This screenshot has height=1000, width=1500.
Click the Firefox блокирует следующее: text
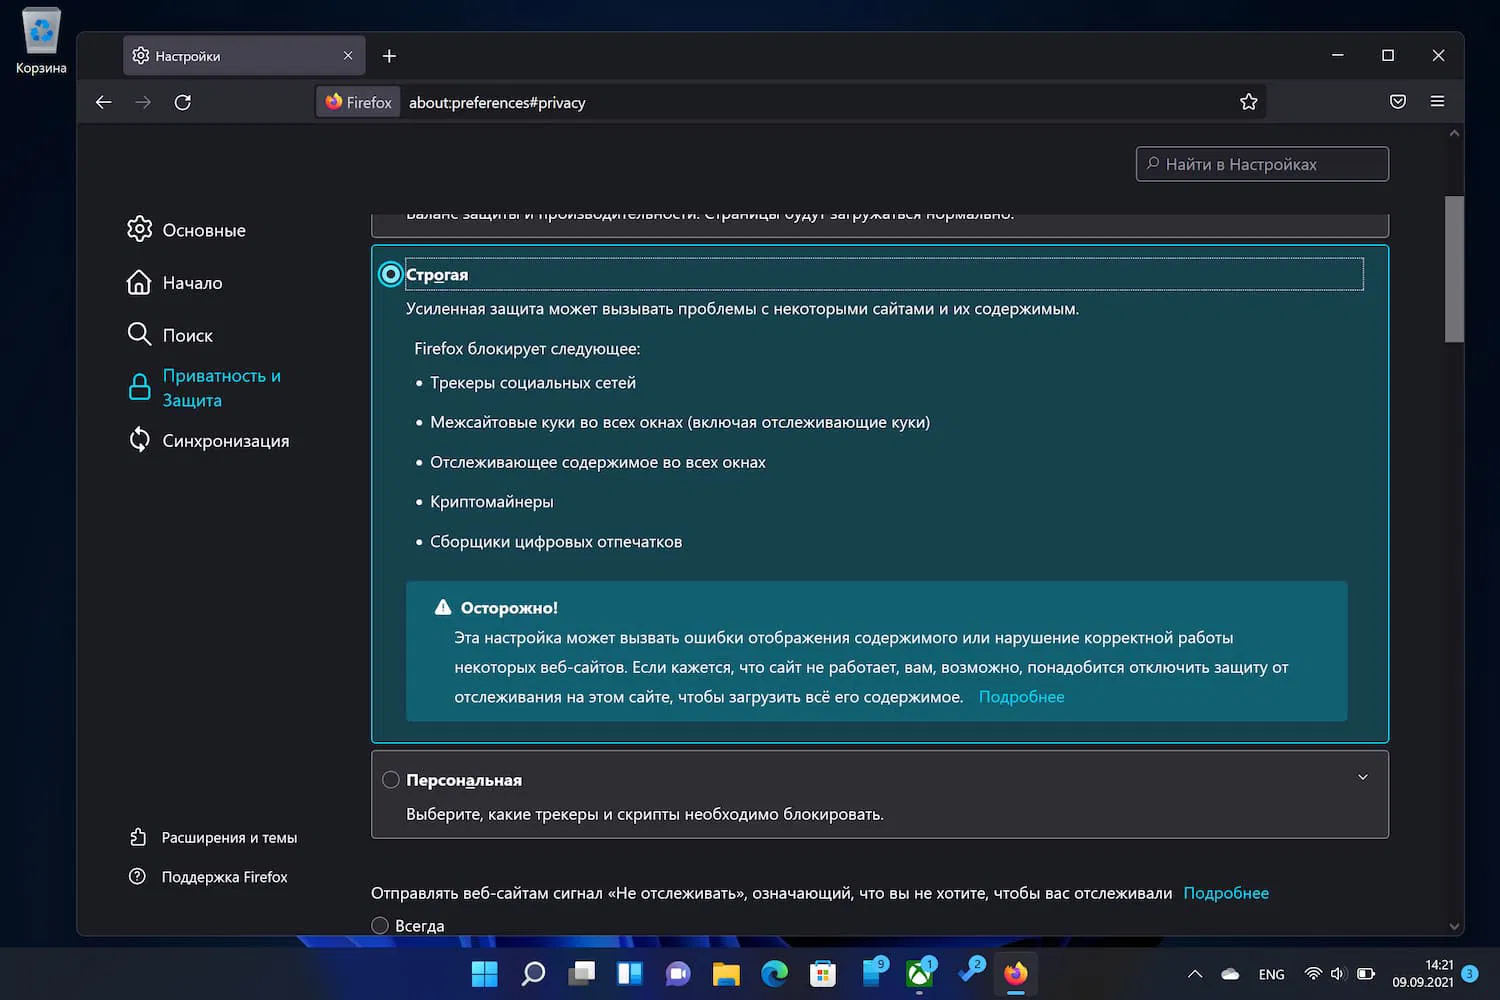527,349
